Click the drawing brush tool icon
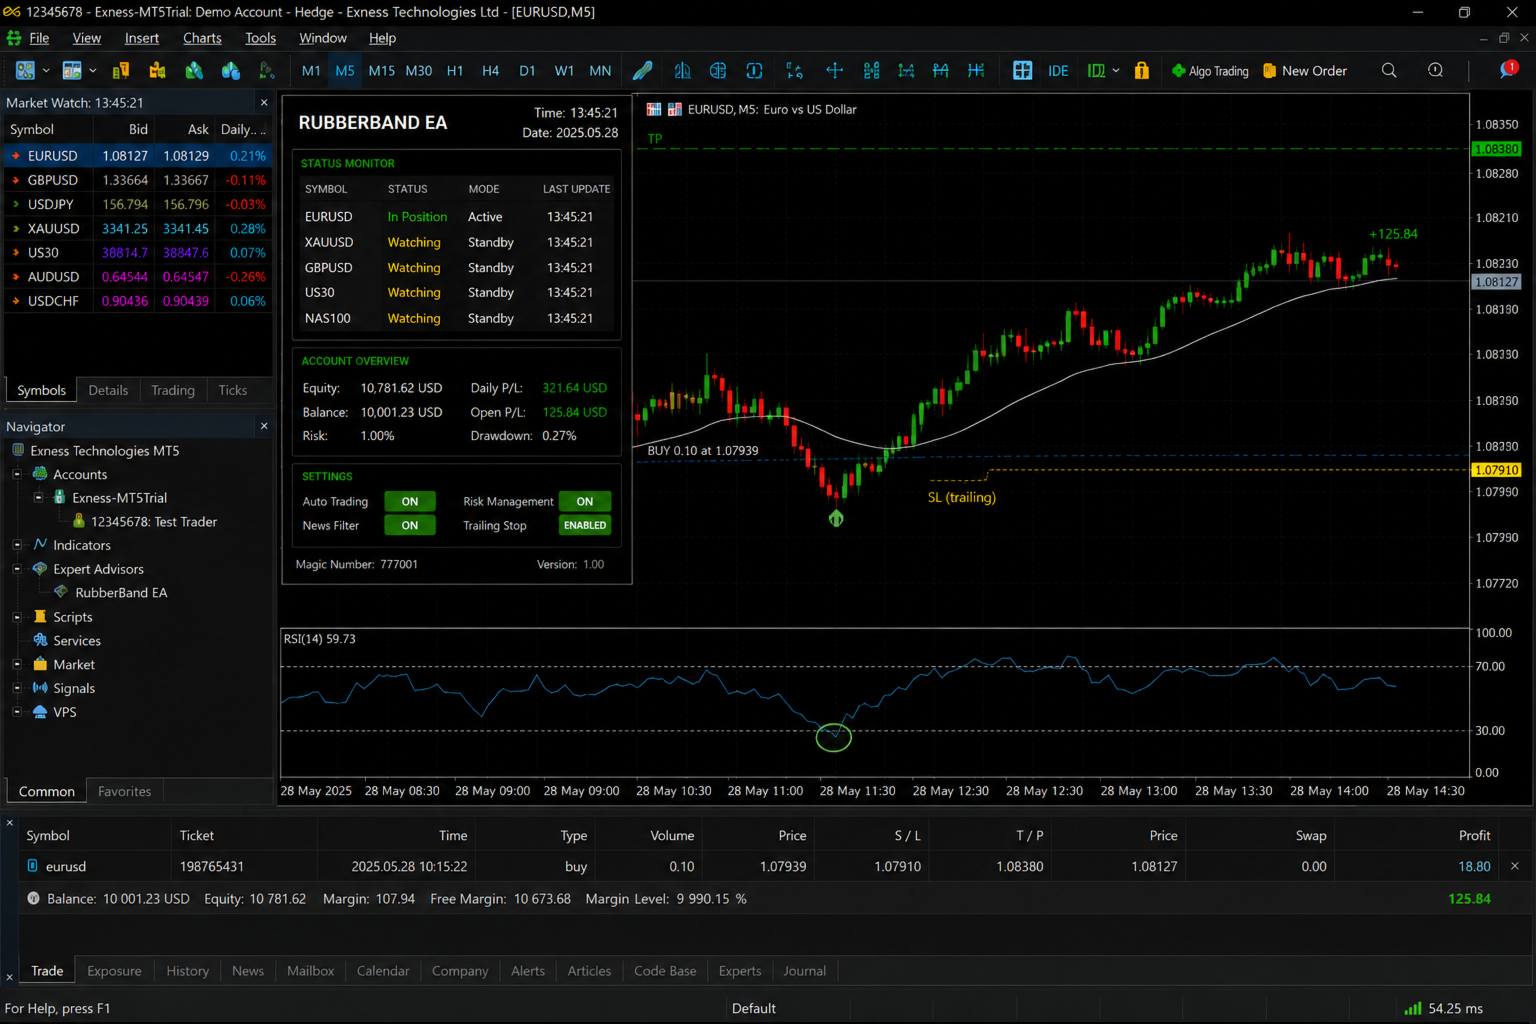Viewport: 1536px width, 1024px height. point(643,70)
